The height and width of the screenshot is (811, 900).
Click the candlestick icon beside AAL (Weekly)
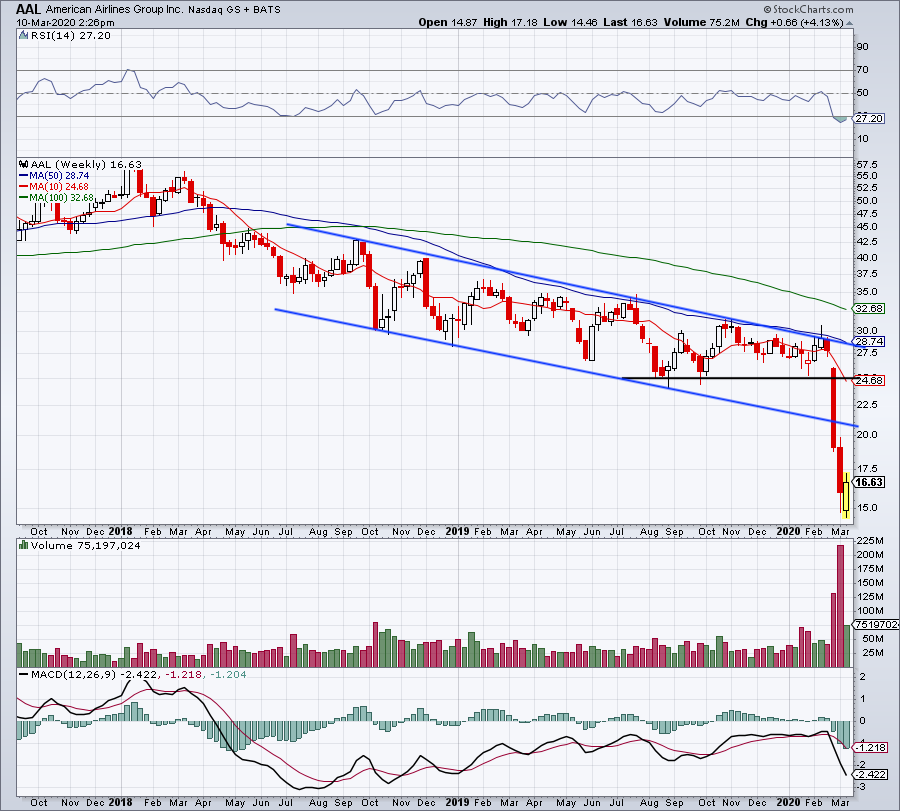point(23,165)
